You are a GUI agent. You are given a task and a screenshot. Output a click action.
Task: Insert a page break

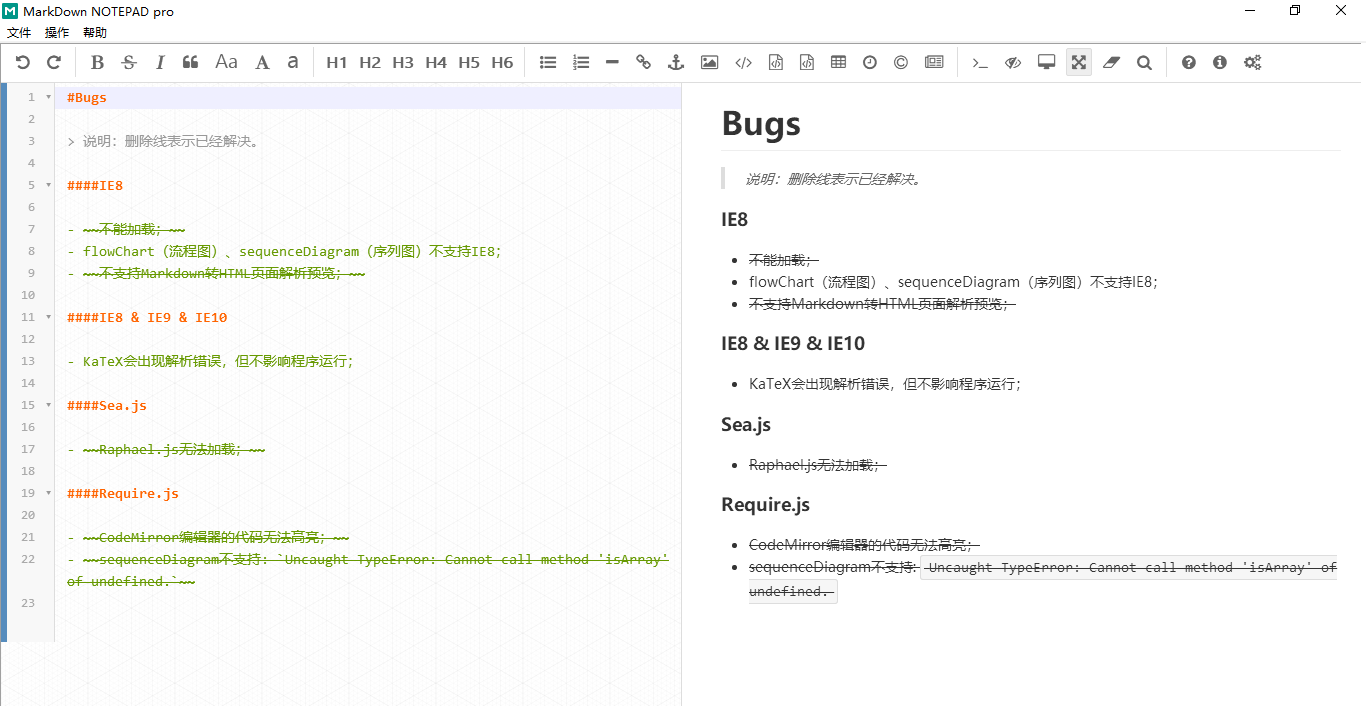(934, 62)
